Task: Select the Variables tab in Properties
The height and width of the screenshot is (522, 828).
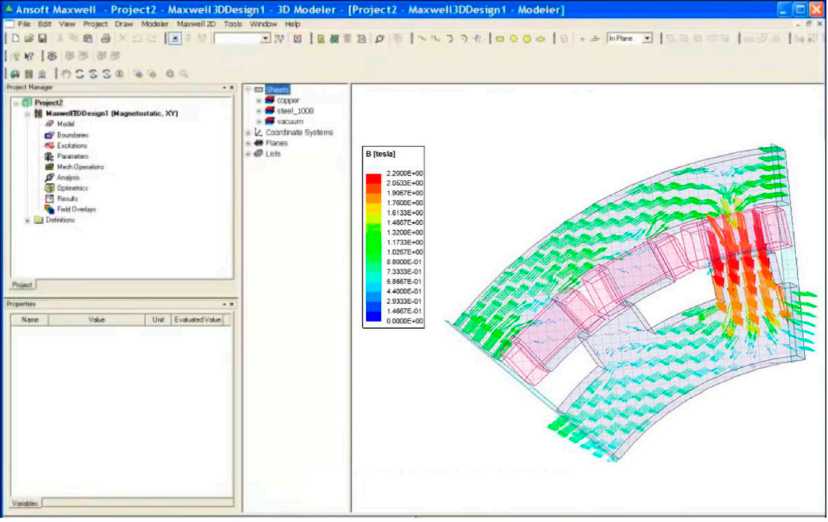Action: pyautogui.click(x=25, y=502)
